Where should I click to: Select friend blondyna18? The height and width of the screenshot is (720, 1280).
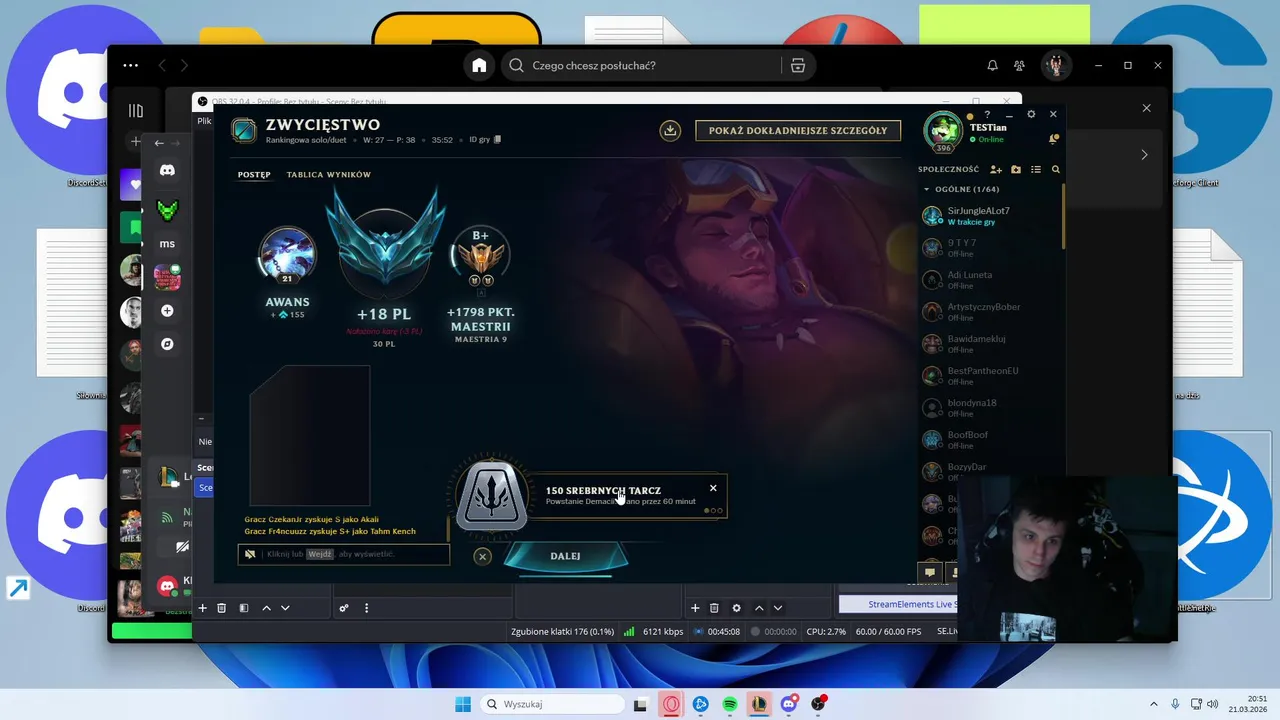point(990,407)
